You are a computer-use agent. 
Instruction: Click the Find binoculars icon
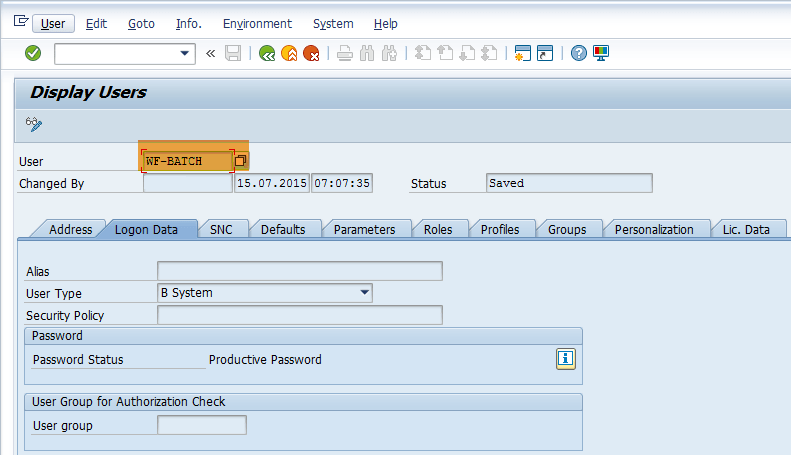(x=367, y=53)
